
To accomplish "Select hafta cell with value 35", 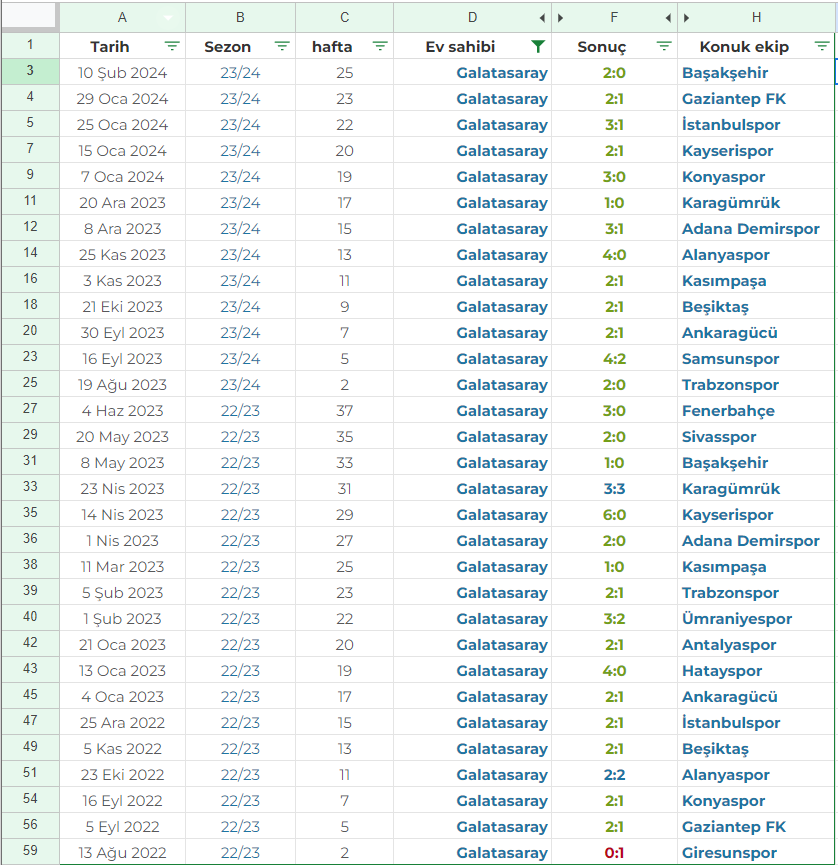I will point(344,436).
